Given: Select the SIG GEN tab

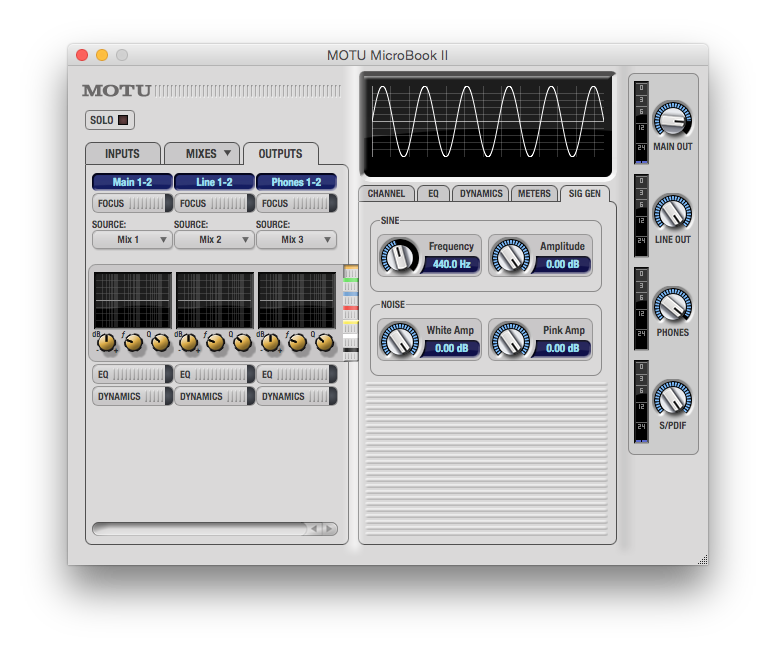Looking at the screenshot, I should 584,193.
